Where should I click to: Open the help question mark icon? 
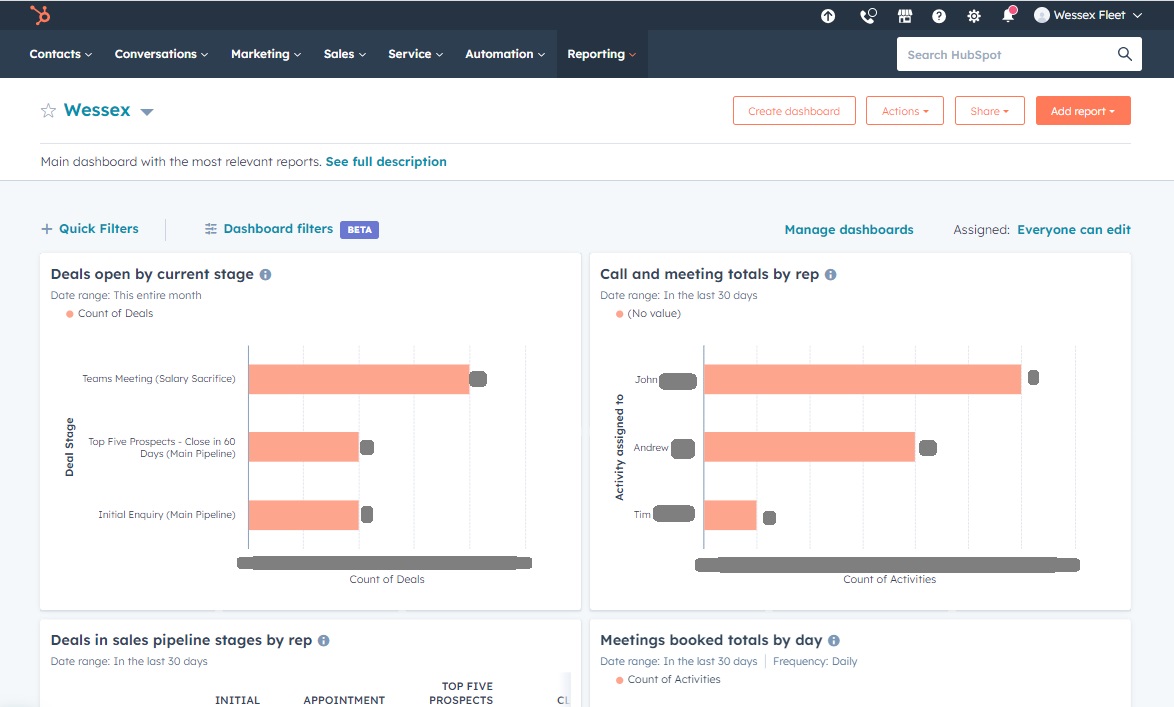939,16
